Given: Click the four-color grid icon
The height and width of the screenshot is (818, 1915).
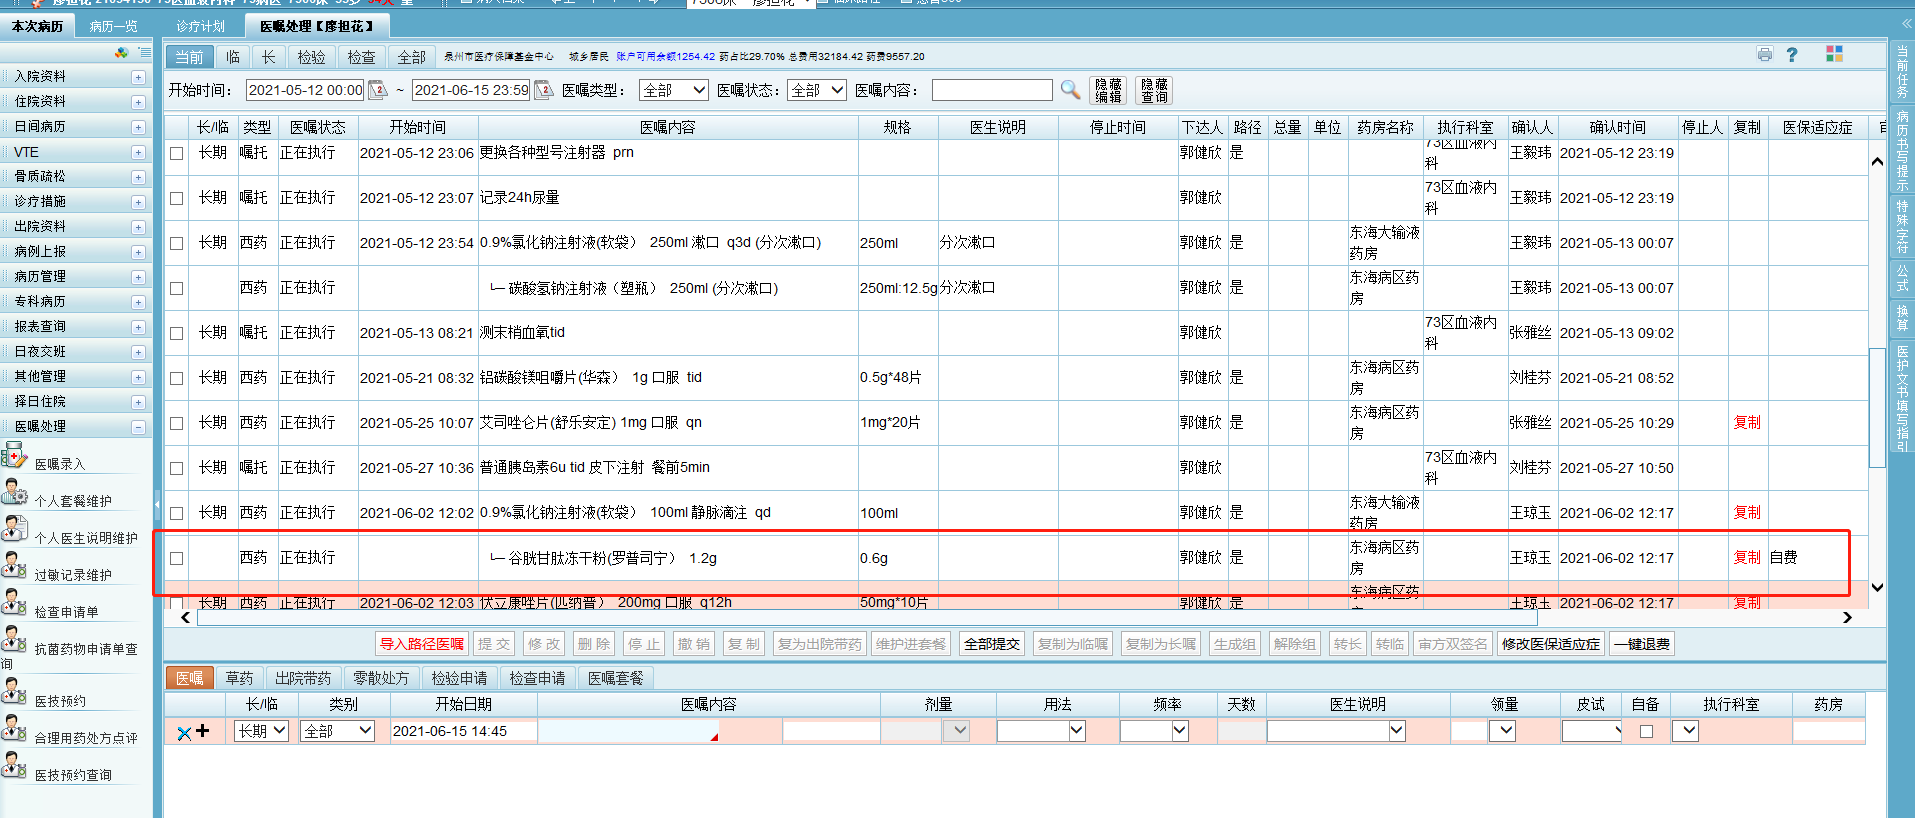Looking at the screenshot, I should coord(1834,54).
